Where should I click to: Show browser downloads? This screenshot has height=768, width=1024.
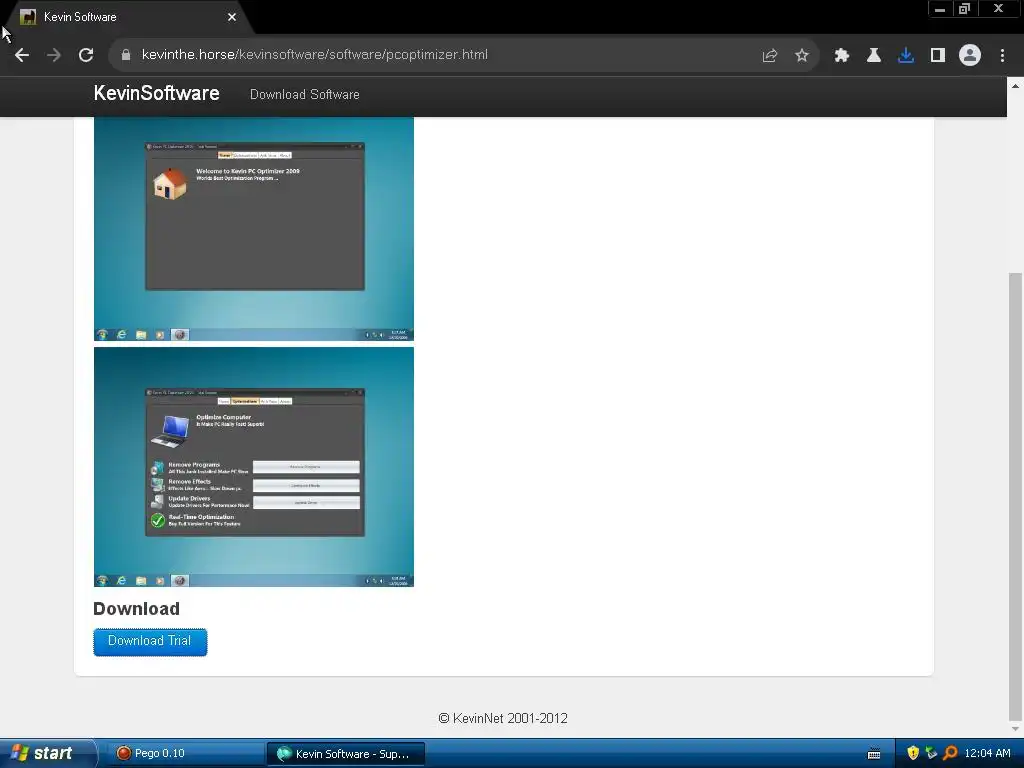pos(906,56)
